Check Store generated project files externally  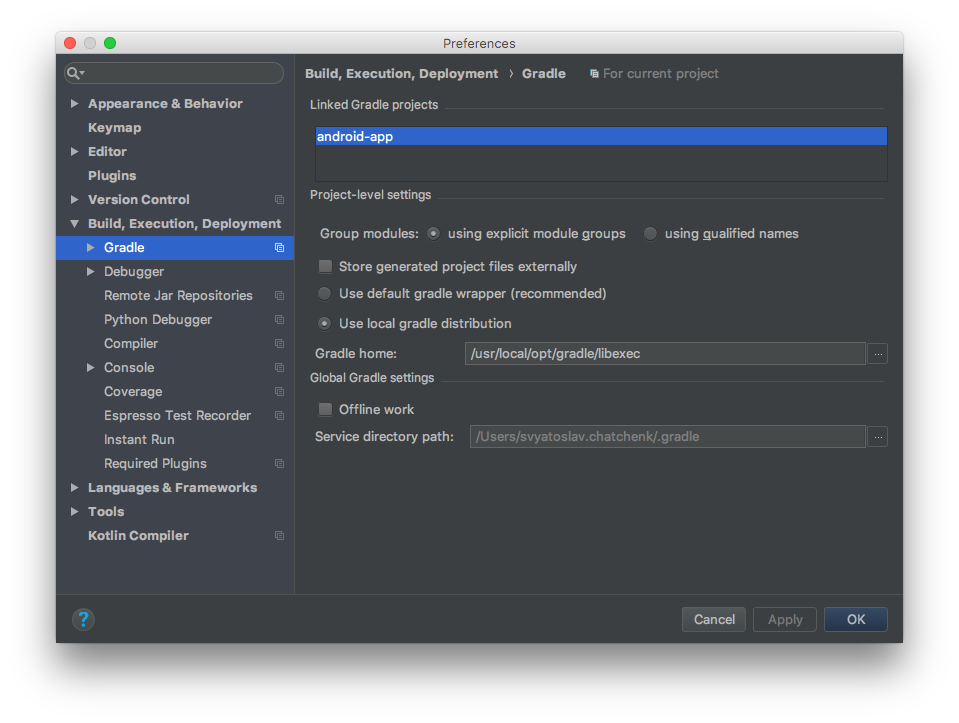(x=325, y=267)
